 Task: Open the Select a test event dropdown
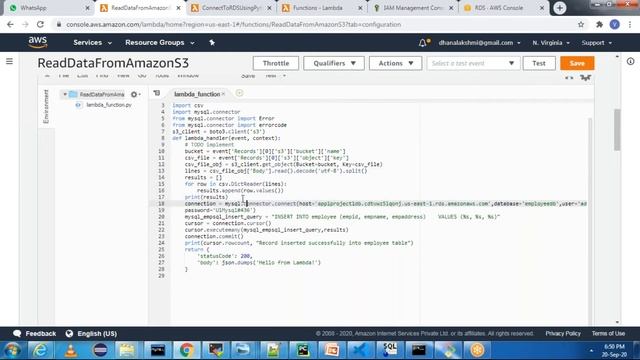472,63
